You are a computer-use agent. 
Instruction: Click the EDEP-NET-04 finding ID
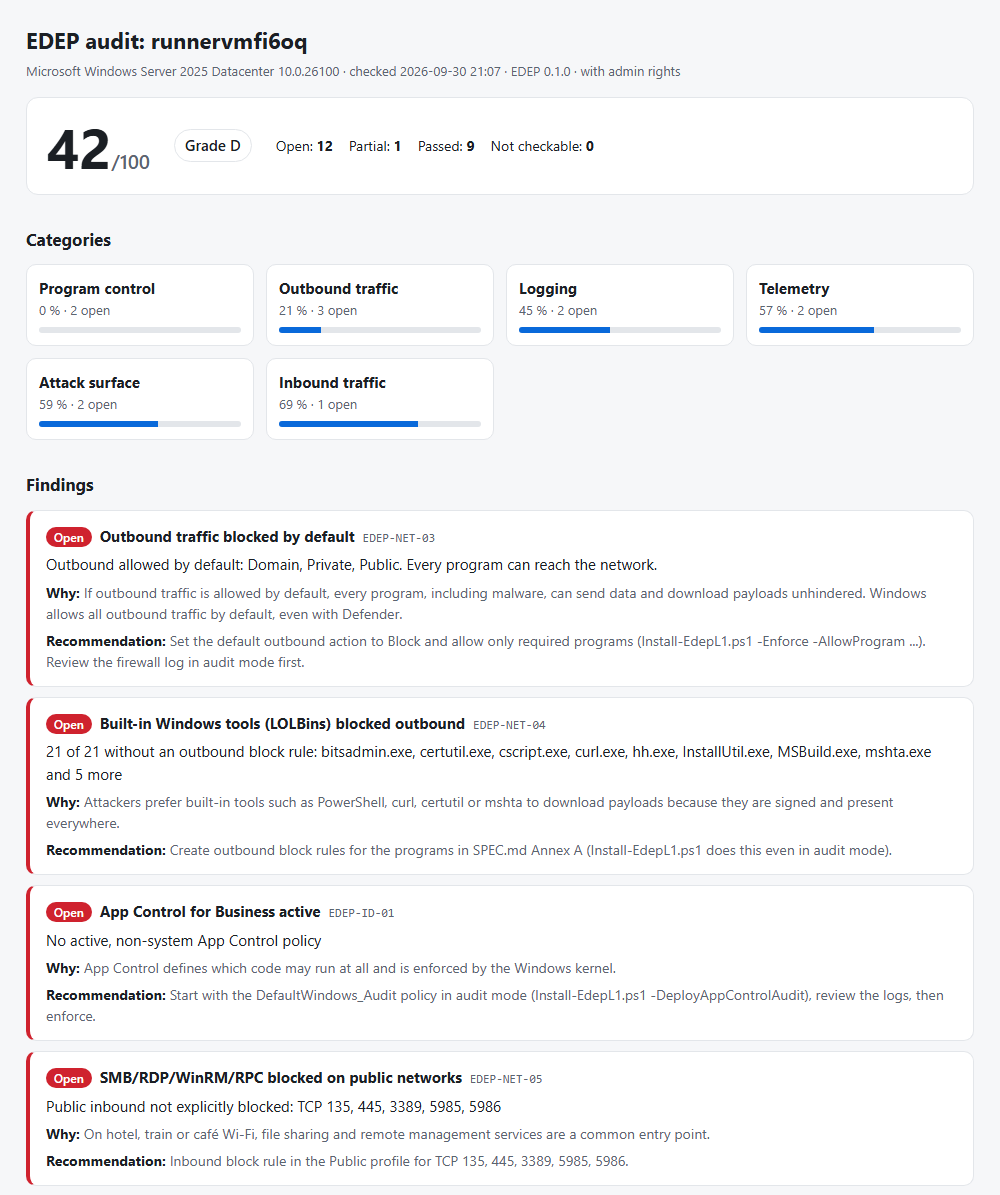tap(509, 725)
